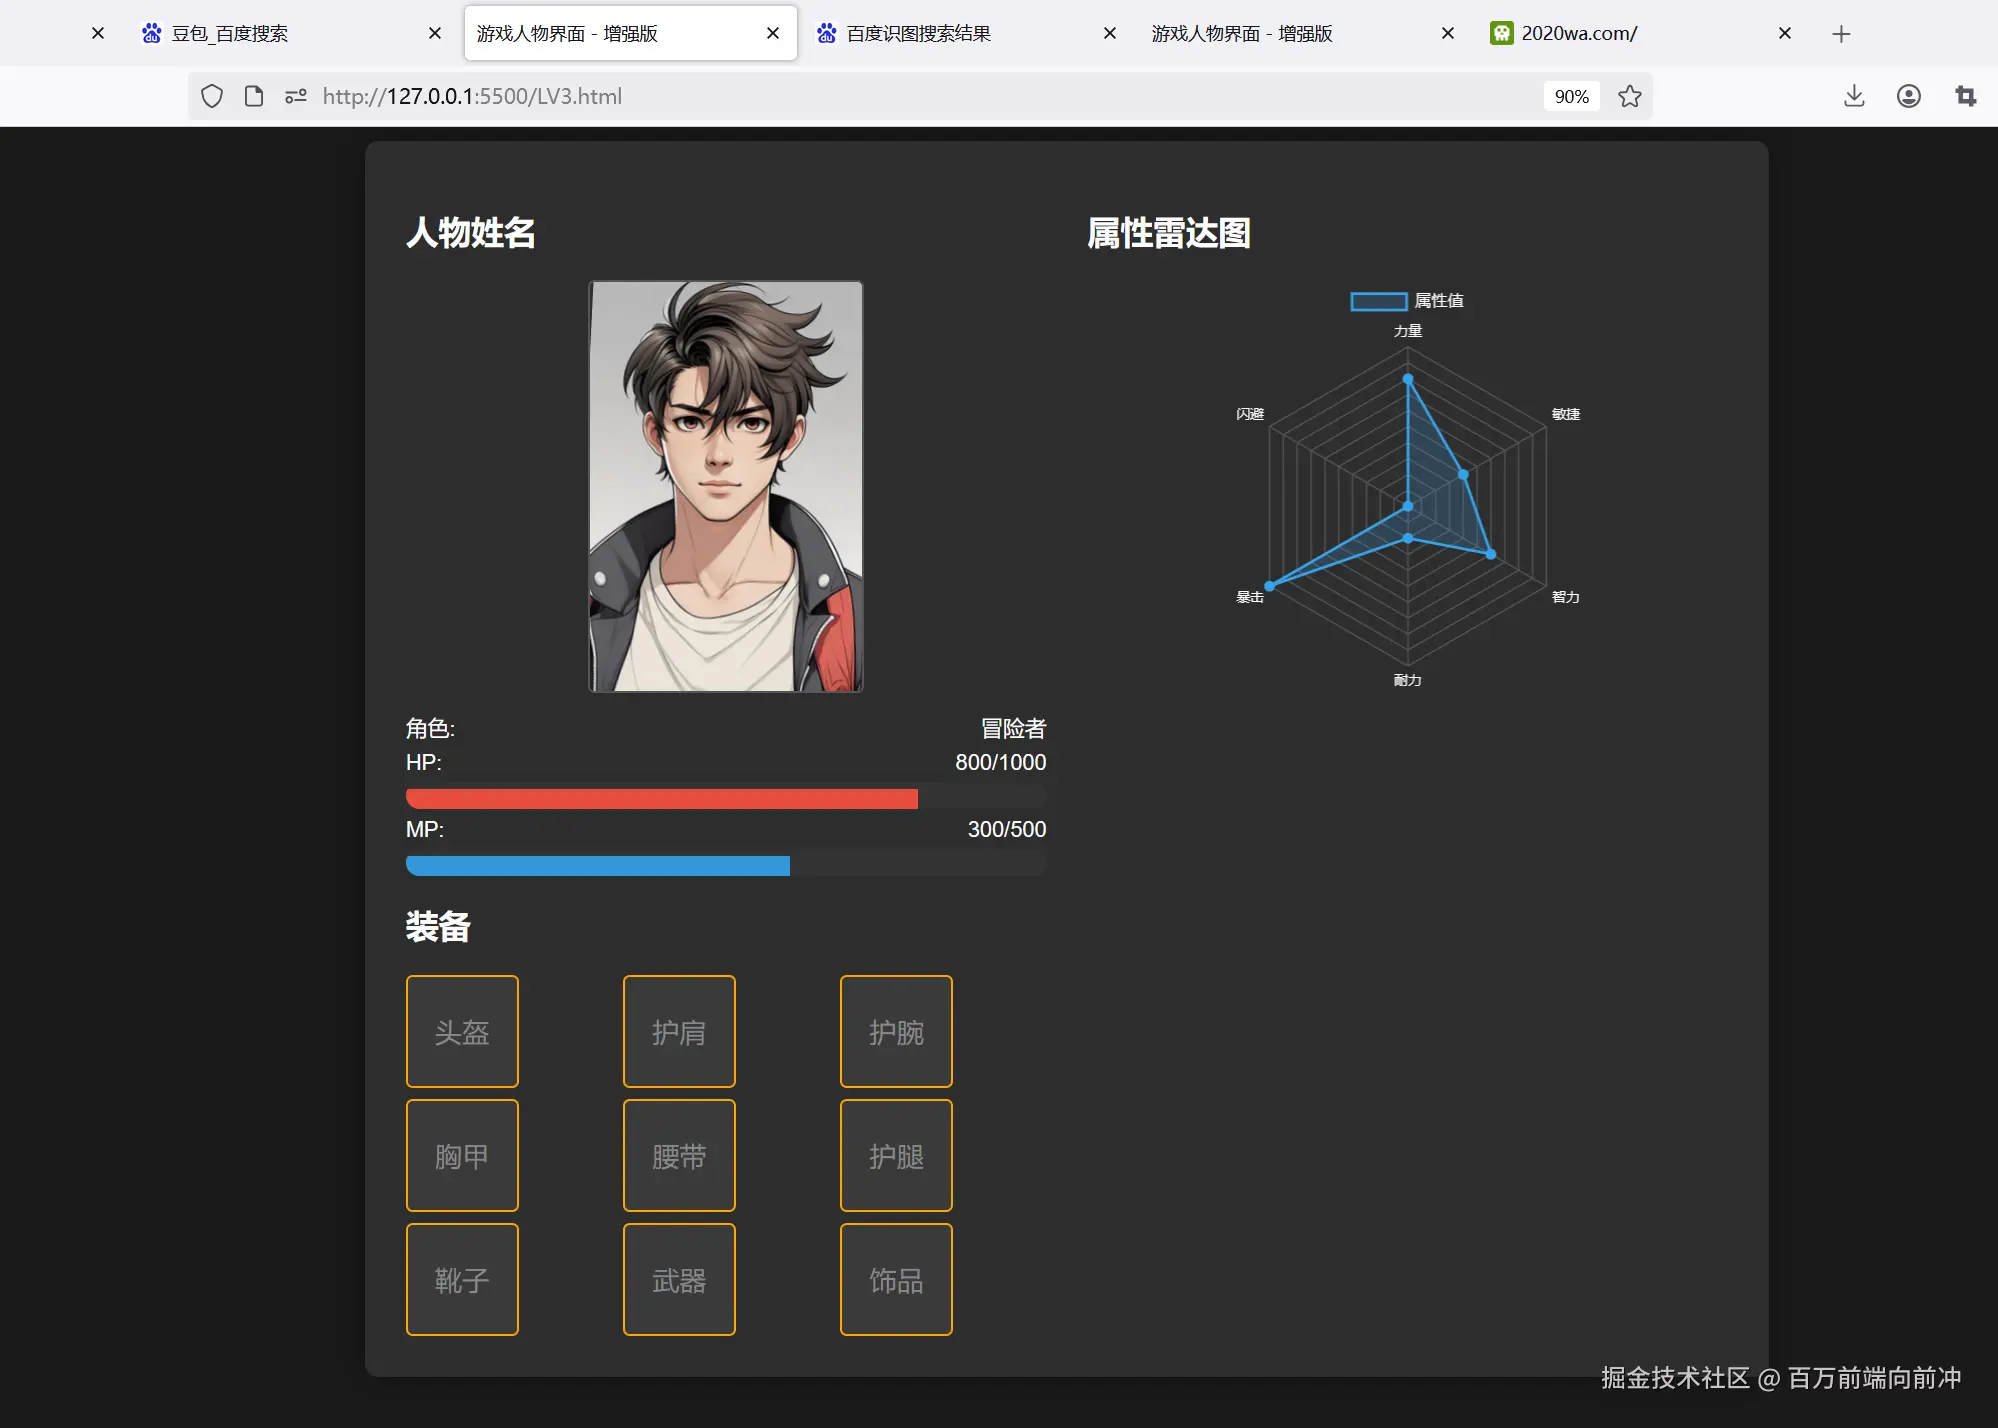Click the 武器 equipment slot
The image size is (1998, 1428).
679,1279
